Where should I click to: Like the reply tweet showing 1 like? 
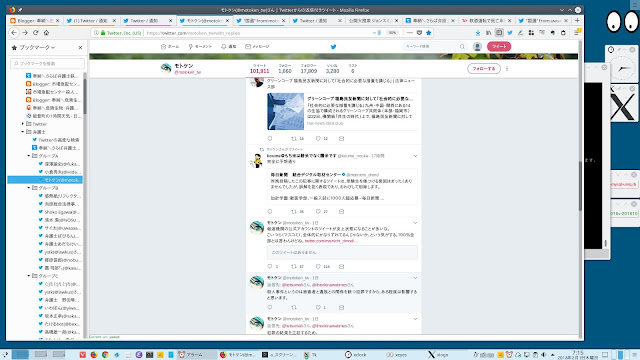click(318, 307)
